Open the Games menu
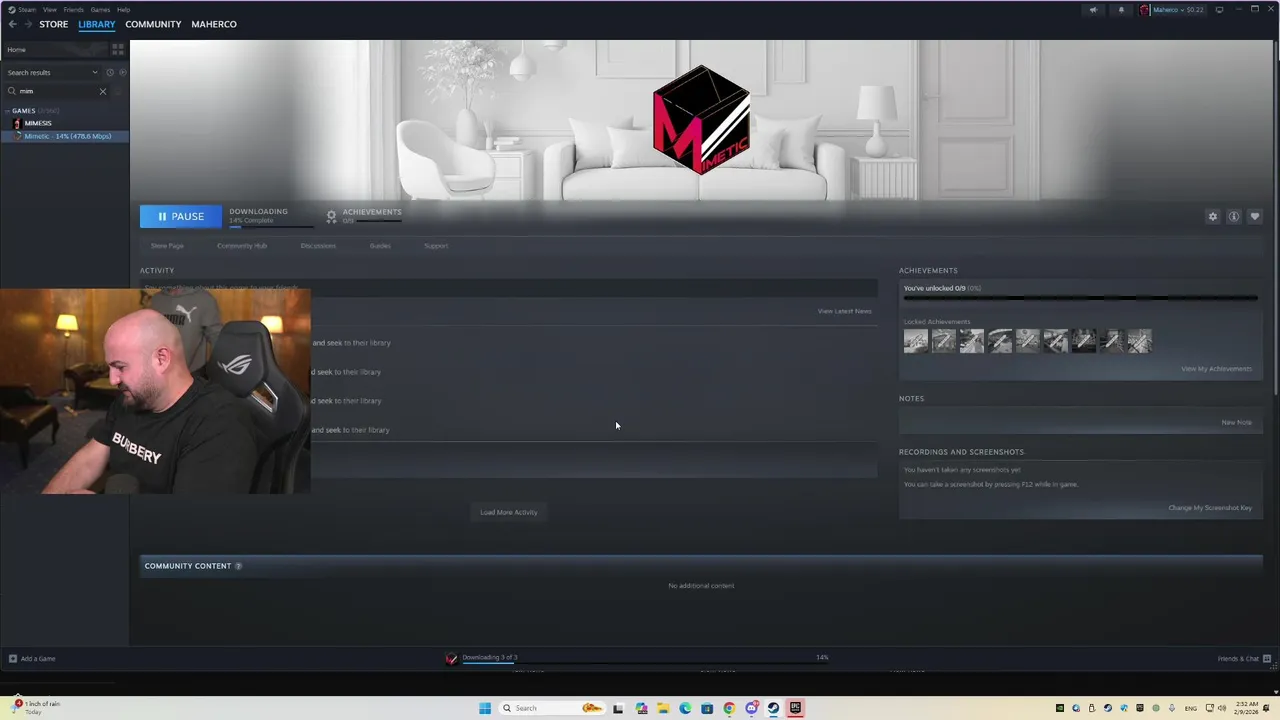The width and height of the screenshot is (1280, 720). tap(100, 9)
